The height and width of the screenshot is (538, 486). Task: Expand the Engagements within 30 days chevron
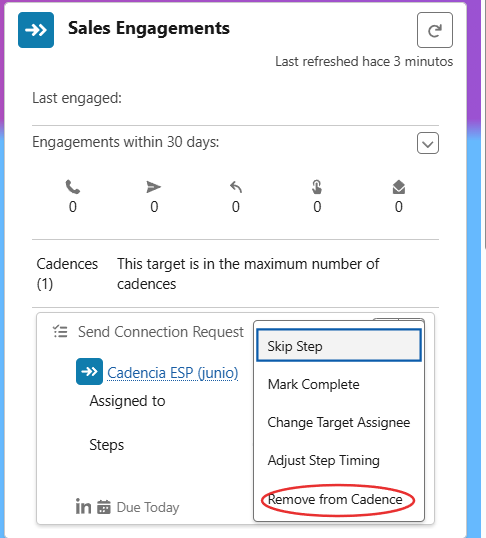[x=428, y=143]
